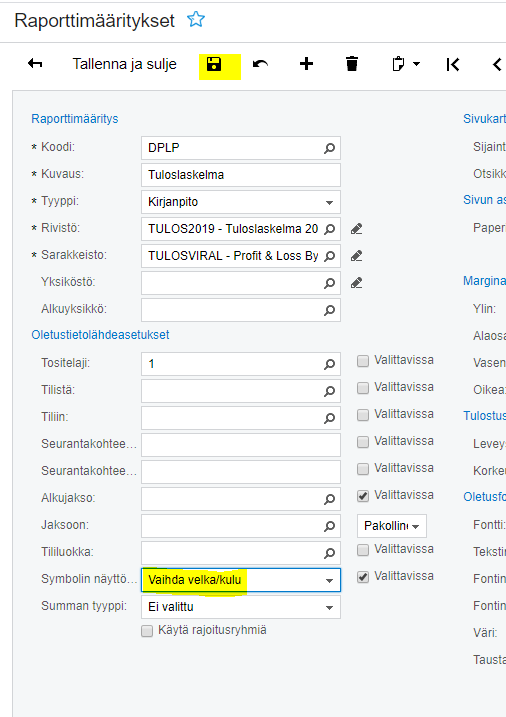Toggle Käytä rajoitusryhmiä checkbox

147,631
